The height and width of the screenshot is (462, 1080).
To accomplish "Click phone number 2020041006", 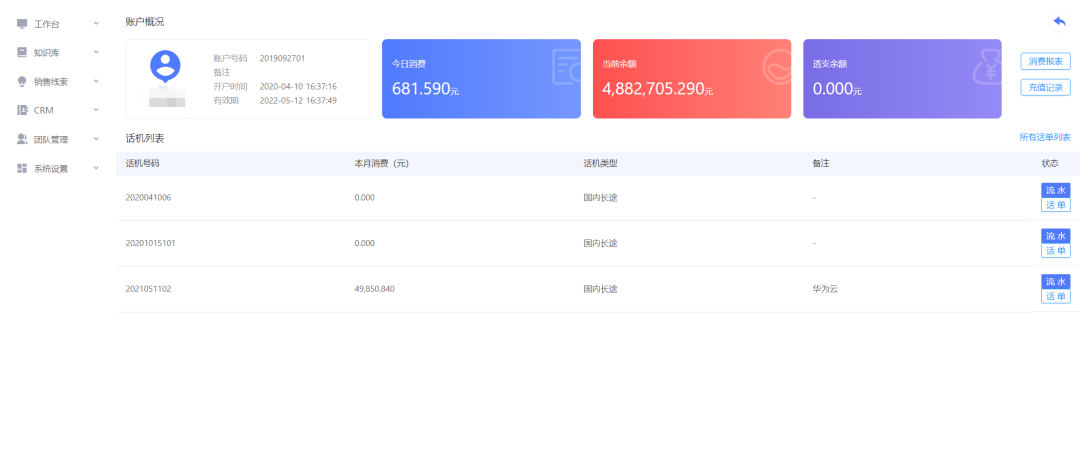I will [149, 198].
